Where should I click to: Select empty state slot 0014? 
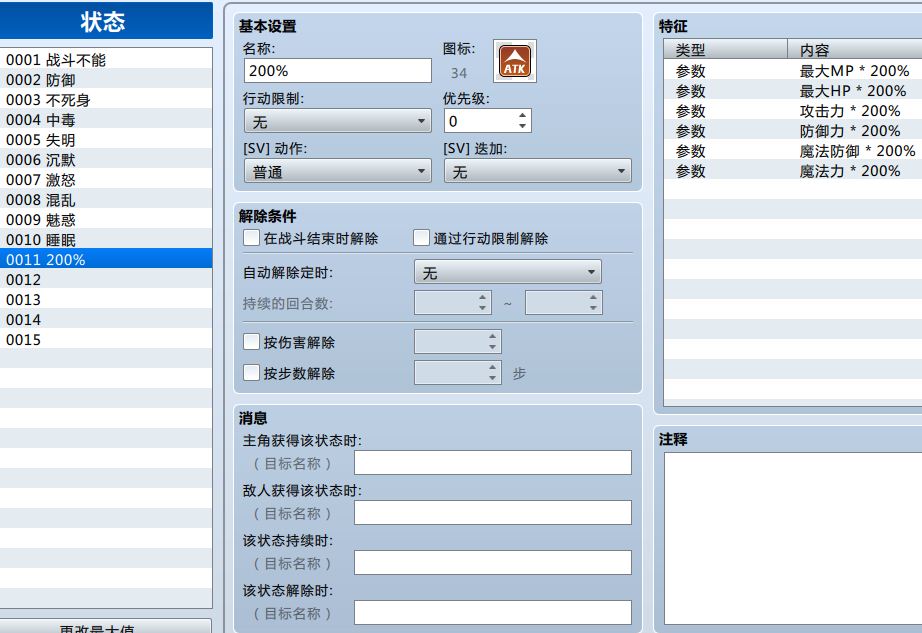pos(106,319)
